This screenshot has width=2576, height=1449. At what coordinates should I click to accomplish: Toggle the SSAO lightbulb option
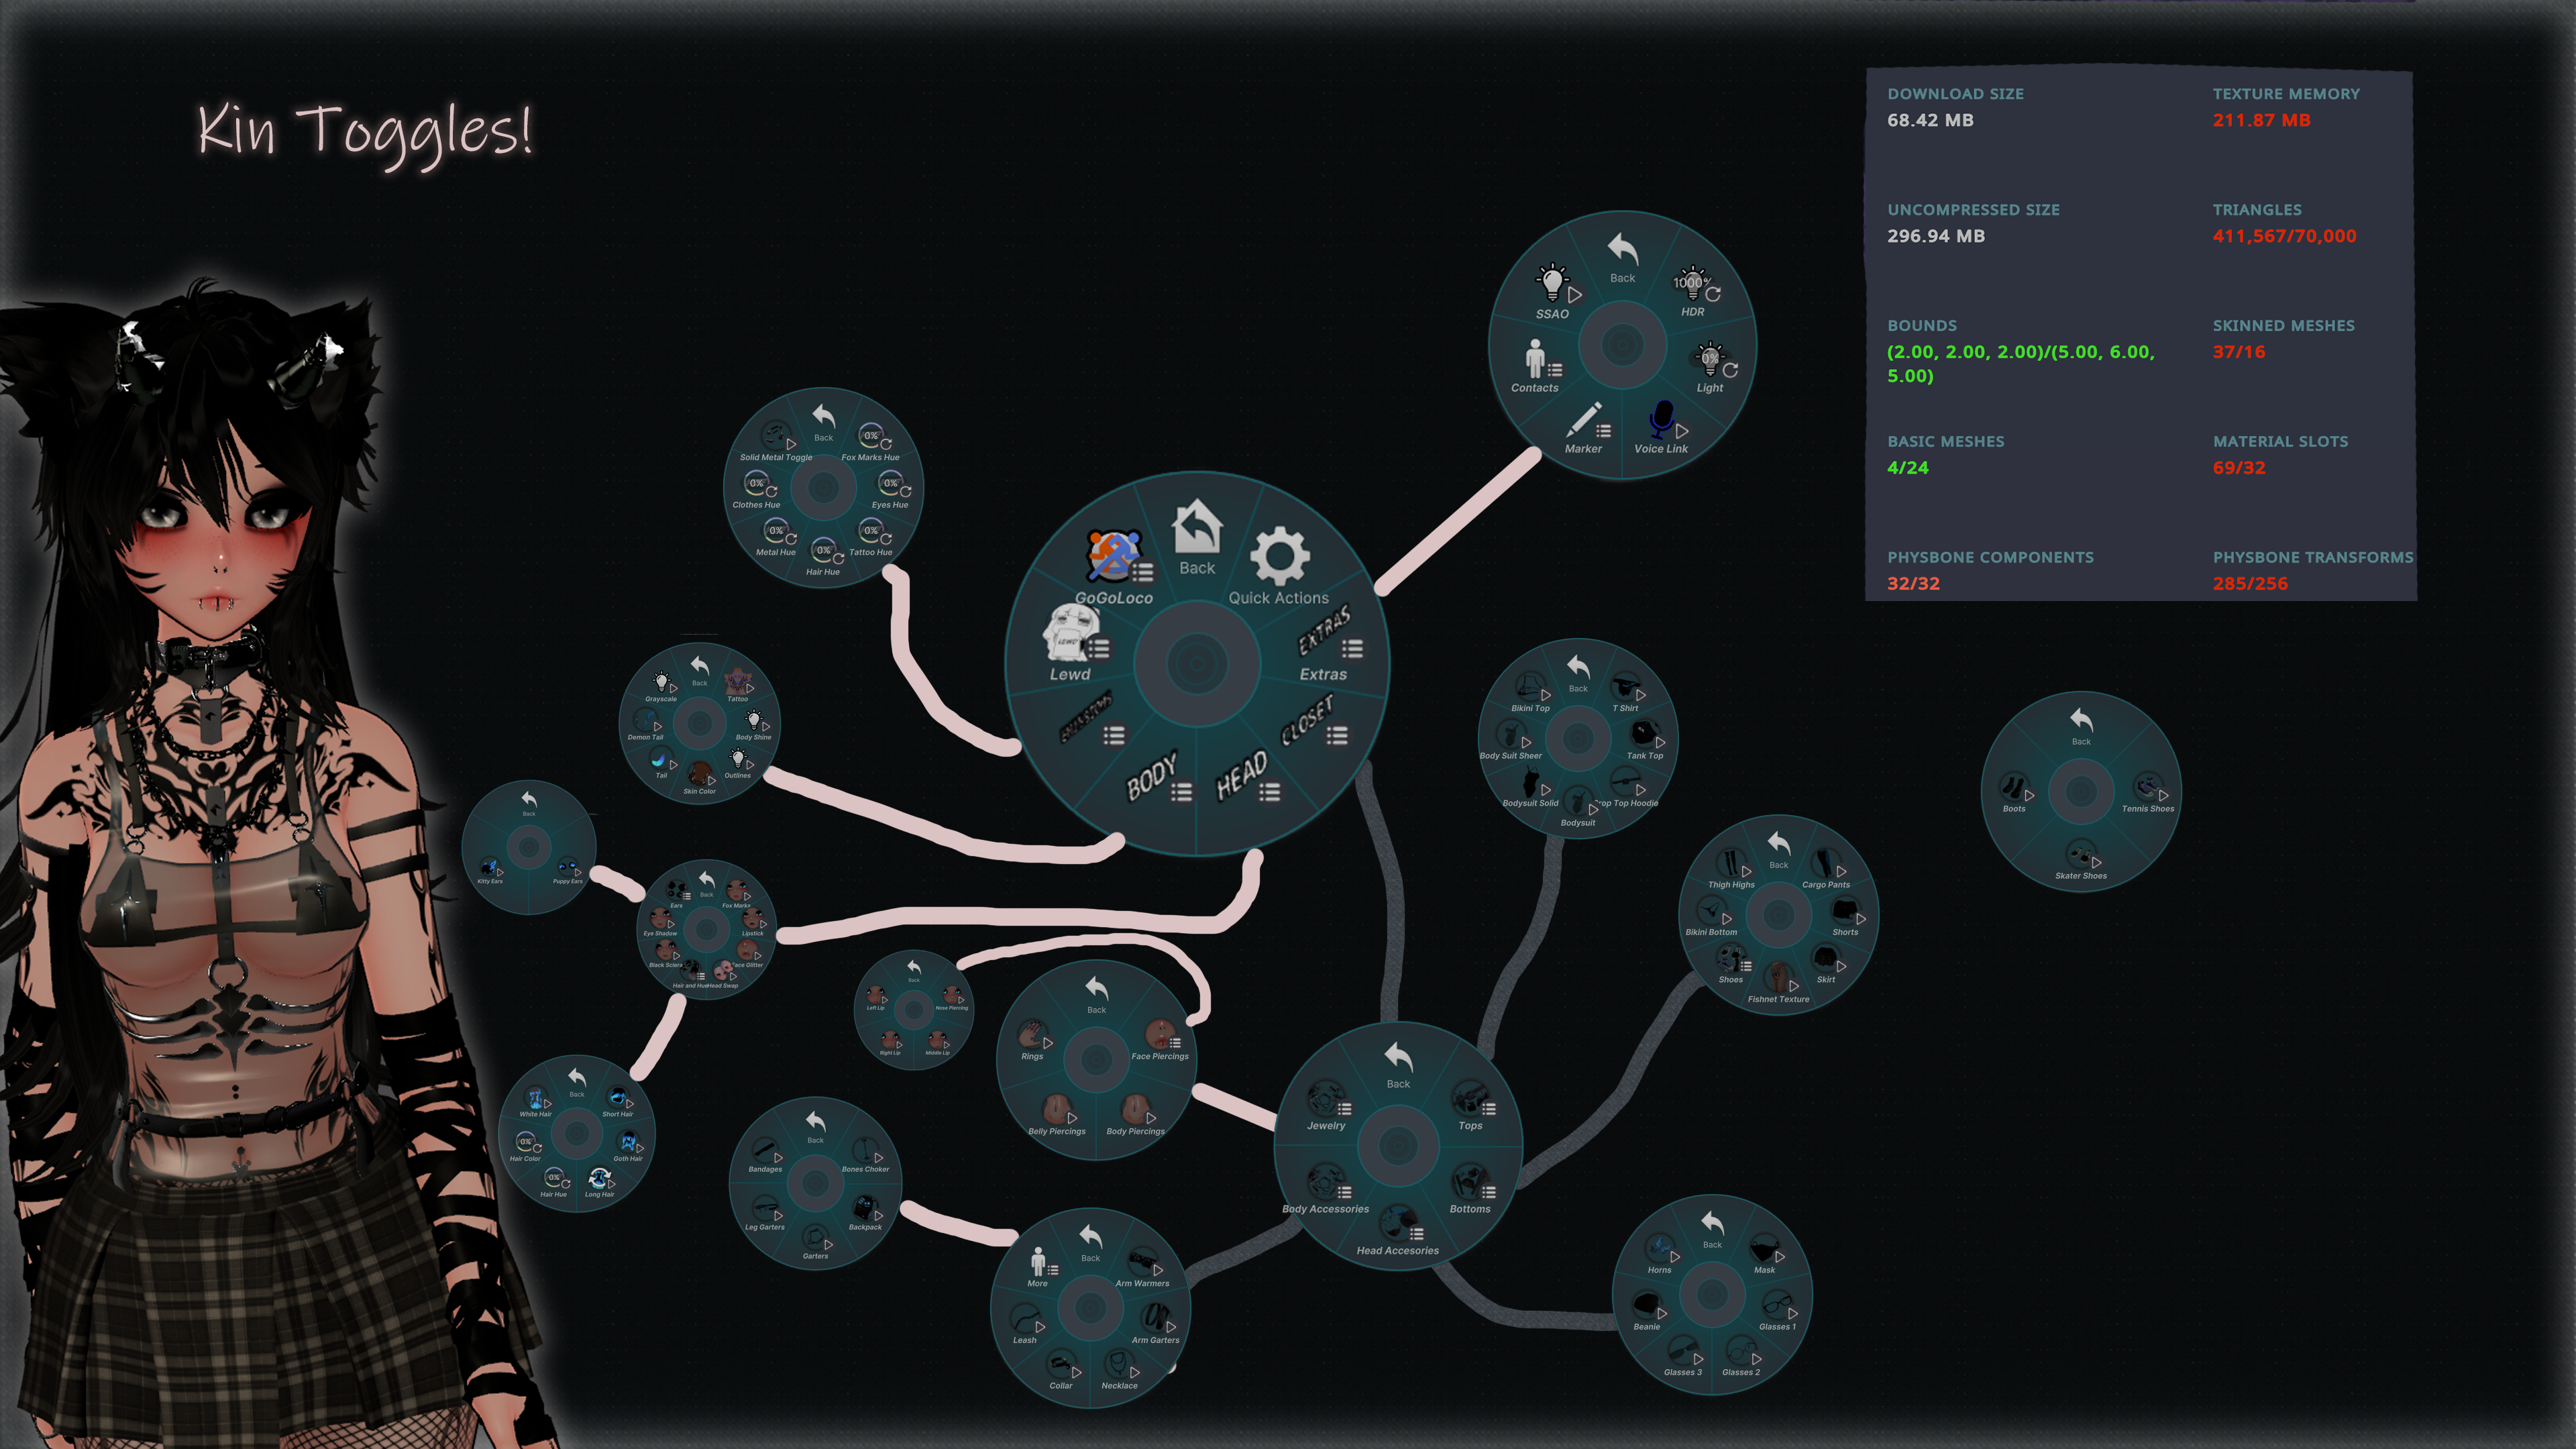pyautogui.click(x=1552, y=283)
